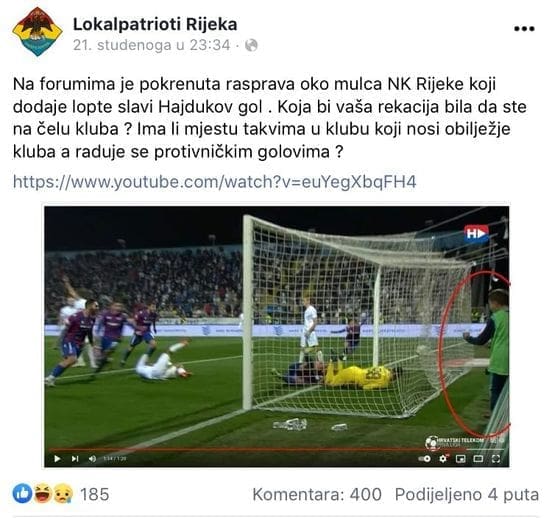Open the three-dot post options menu
The height and width of the screenshot is (518, 552).
click(x=524, y=29)
